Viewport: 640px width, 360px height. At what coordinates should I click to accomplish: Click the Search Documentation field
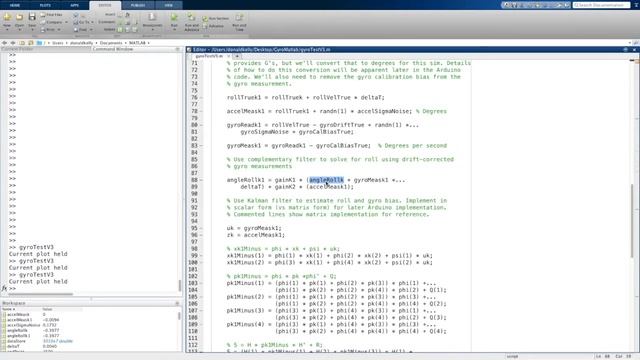pyautogui.click(x=601, y=5)
